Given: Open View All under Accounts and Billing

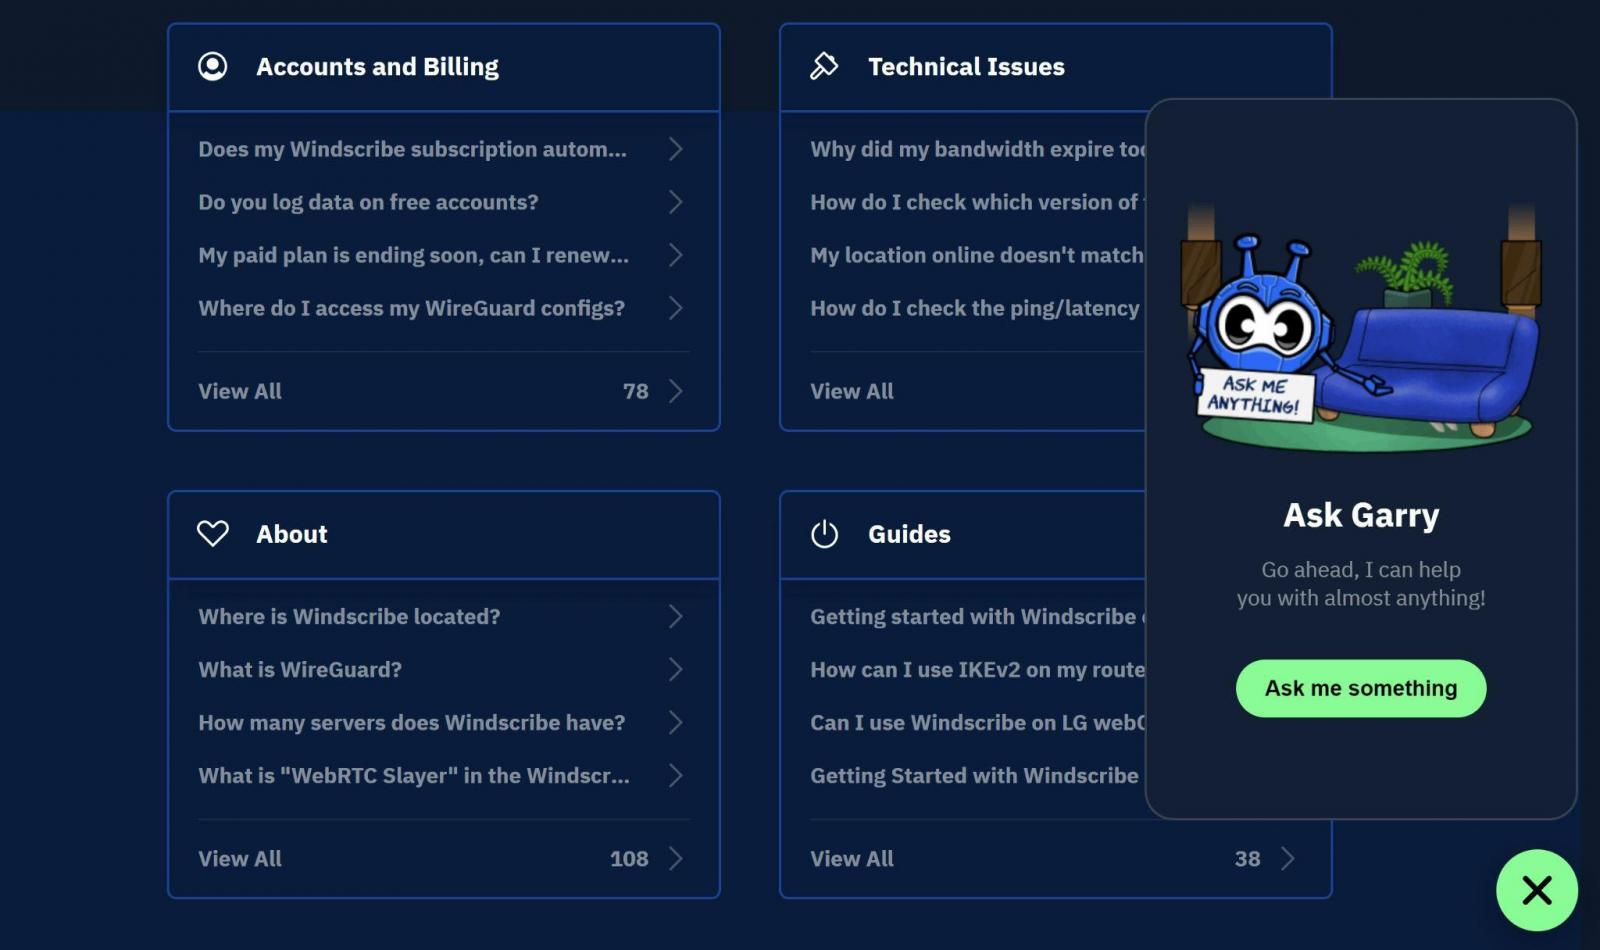Looking at the screenshot, I should (x=239, y=391).
